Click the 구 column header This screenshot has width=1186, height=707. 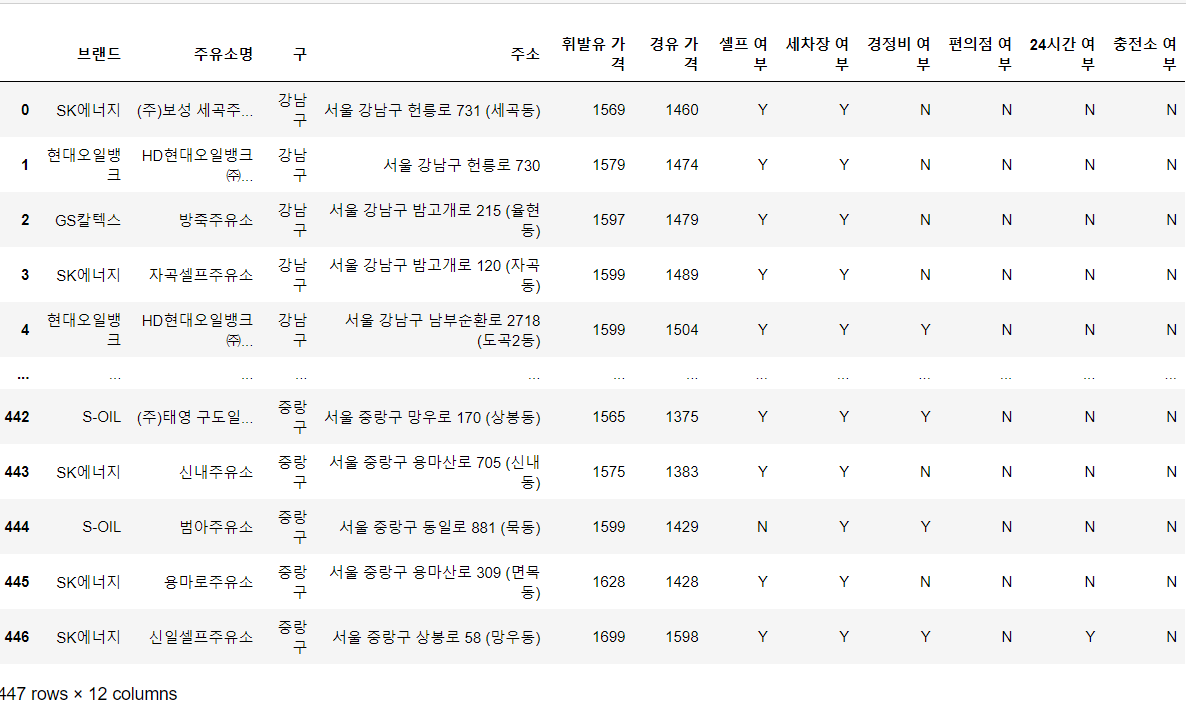point(300,54)
